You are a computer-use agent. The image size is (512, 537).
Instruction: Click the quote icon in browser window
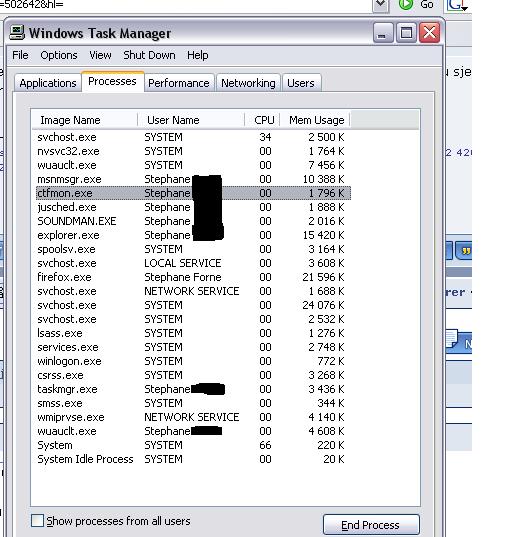coord(464,251)
